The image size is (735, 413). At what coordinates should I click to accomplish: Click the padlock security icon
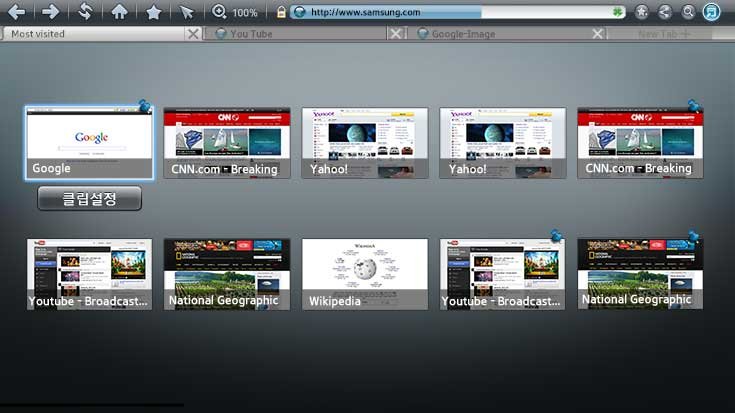pos(281,12)
